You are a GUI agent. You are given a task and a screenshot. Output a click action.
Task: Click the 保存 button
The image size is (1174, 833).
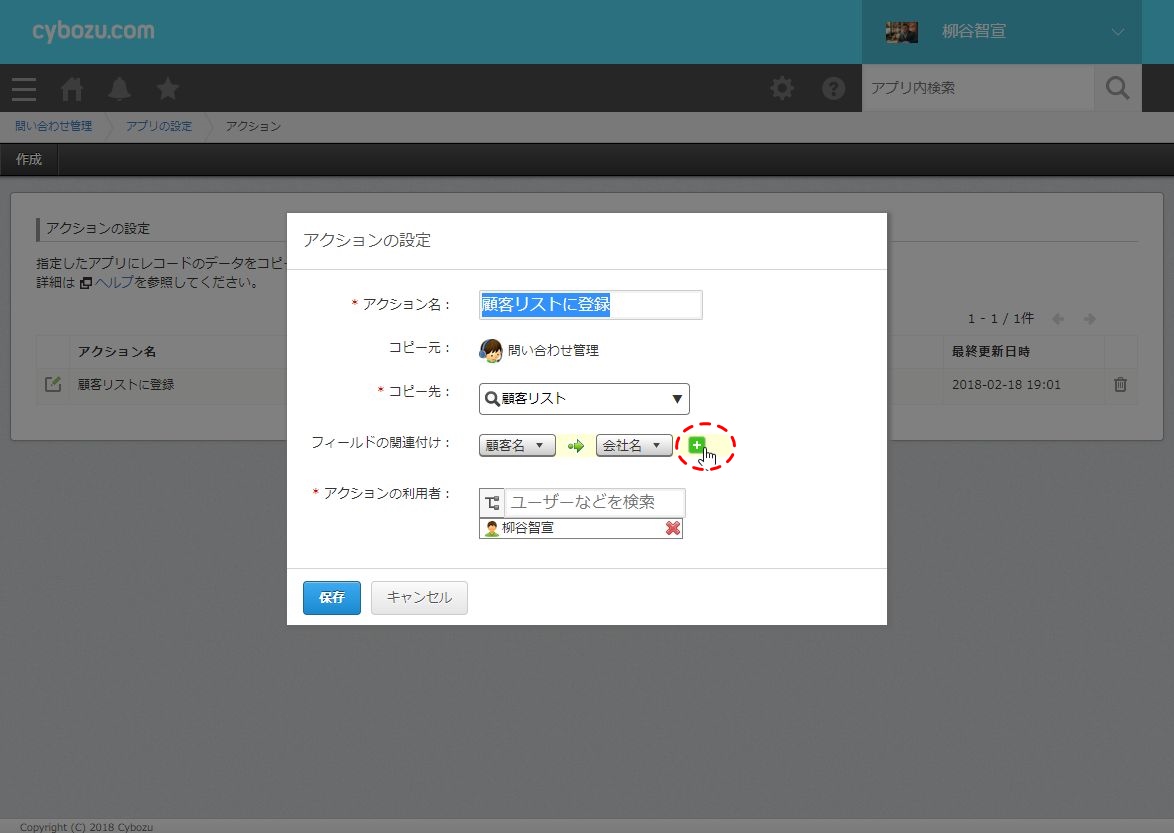(332, 597)
